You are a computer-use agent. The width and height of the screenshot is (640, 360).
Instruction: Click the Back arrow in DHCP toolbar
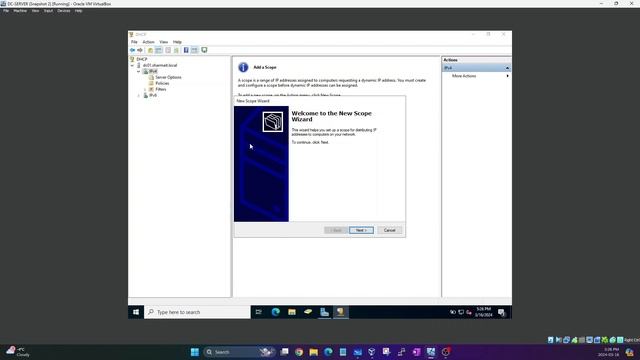pyautogui.click(x=133, y=50)
